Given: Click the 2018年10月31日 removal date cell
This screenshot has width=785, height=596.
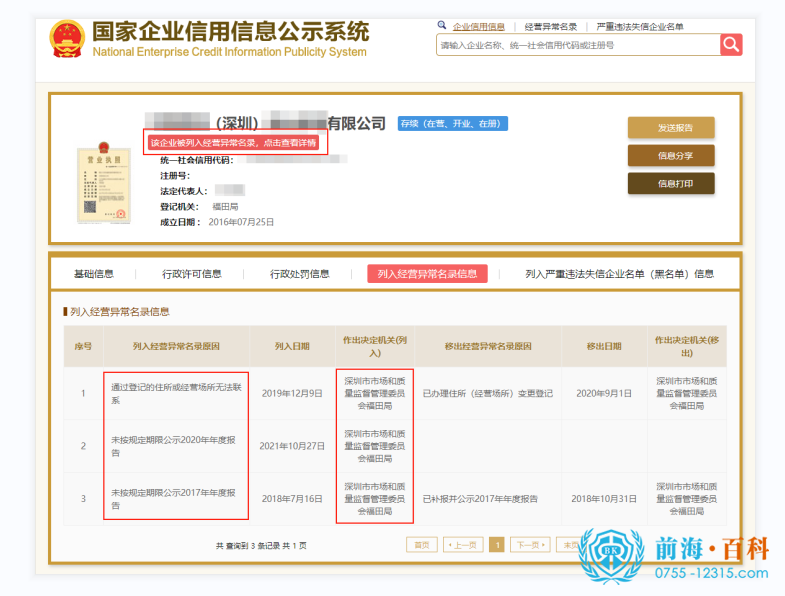Looking at the screenshot, I should pos(604,499).
